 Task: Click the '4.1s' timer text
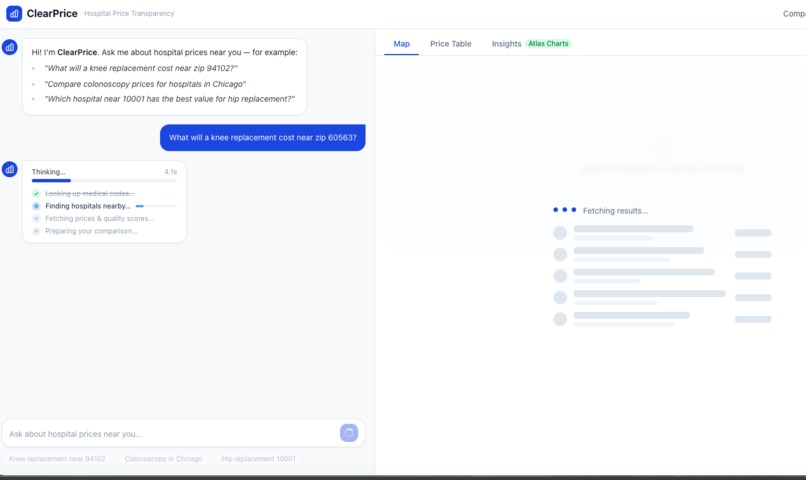(171, 172)
